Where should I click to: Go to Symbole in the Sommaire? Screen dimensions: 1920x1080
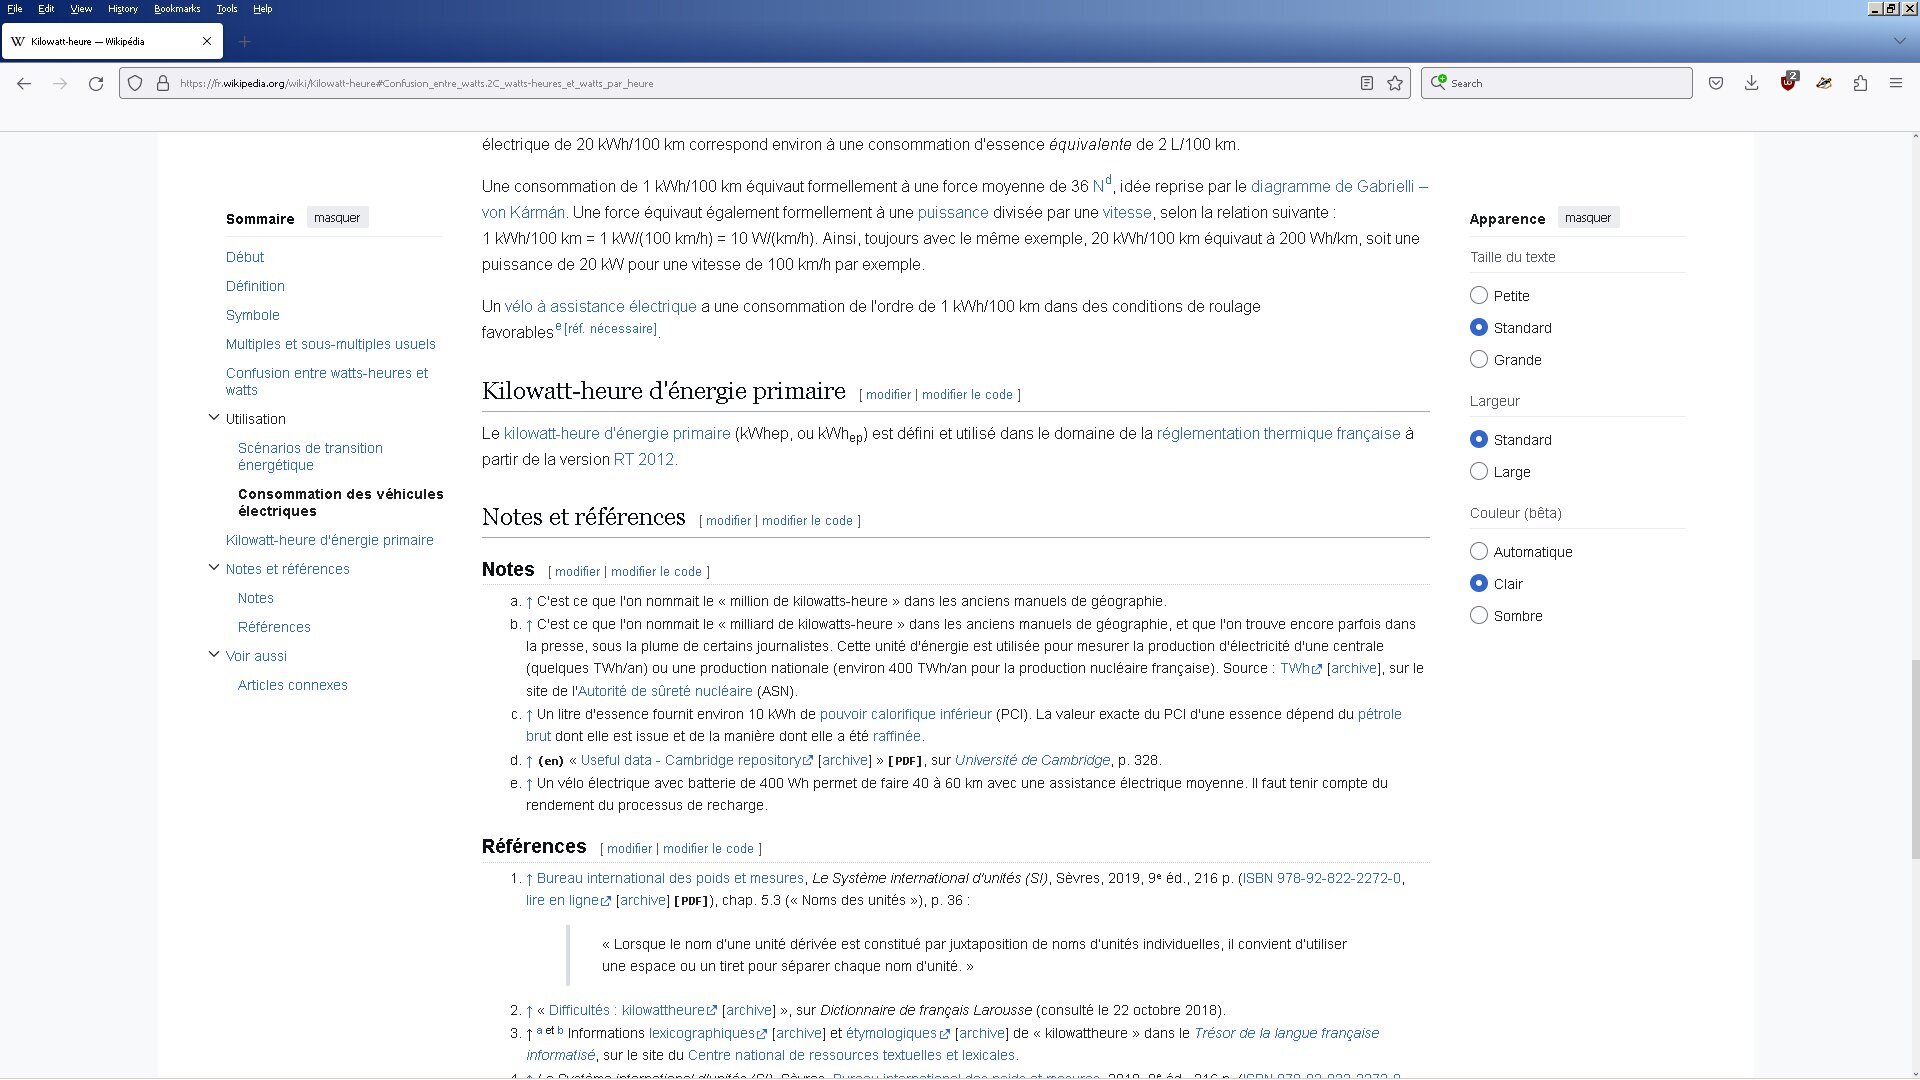[253, 315]
